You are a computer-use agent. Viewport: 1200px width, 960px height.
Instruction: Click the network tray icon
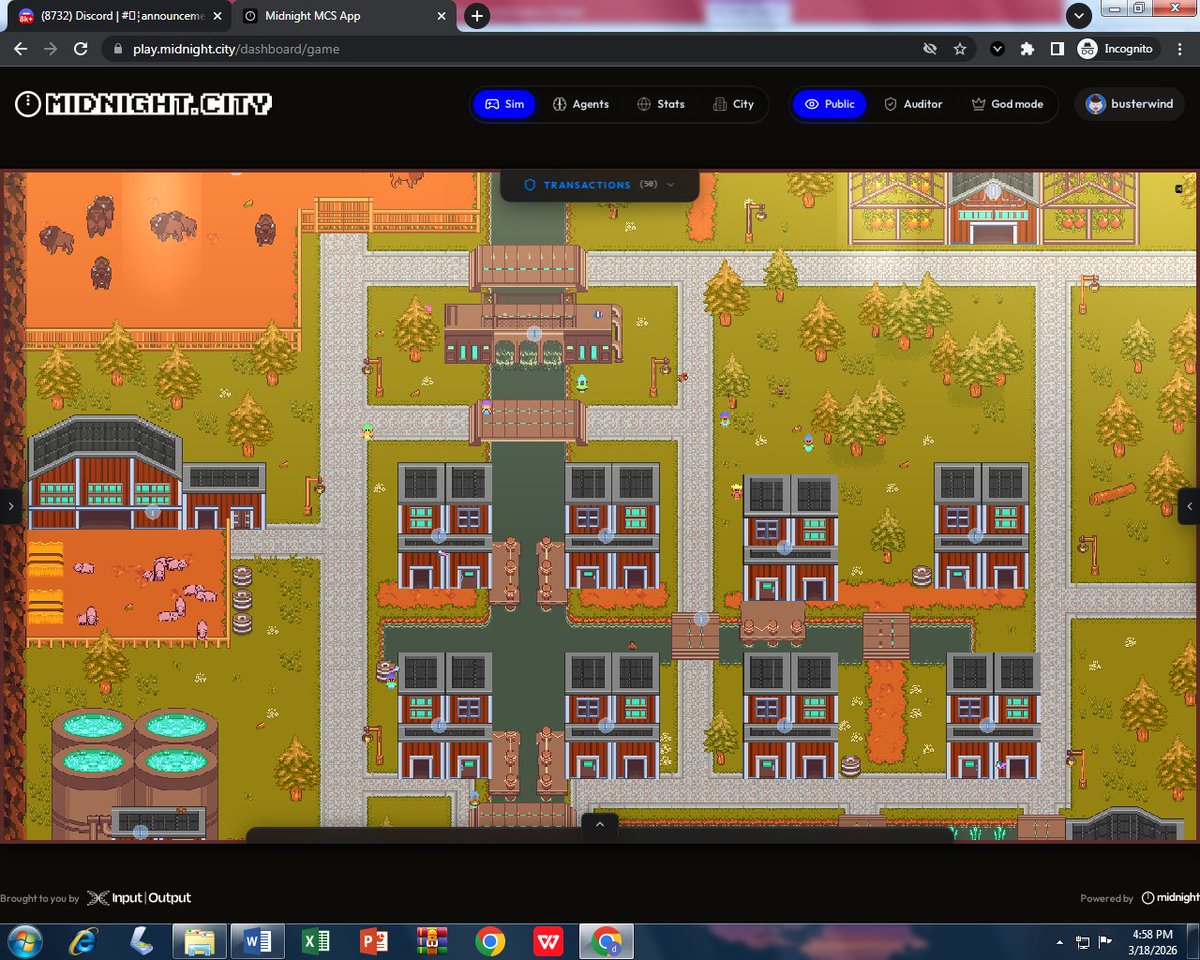(x=1083, y=942)
